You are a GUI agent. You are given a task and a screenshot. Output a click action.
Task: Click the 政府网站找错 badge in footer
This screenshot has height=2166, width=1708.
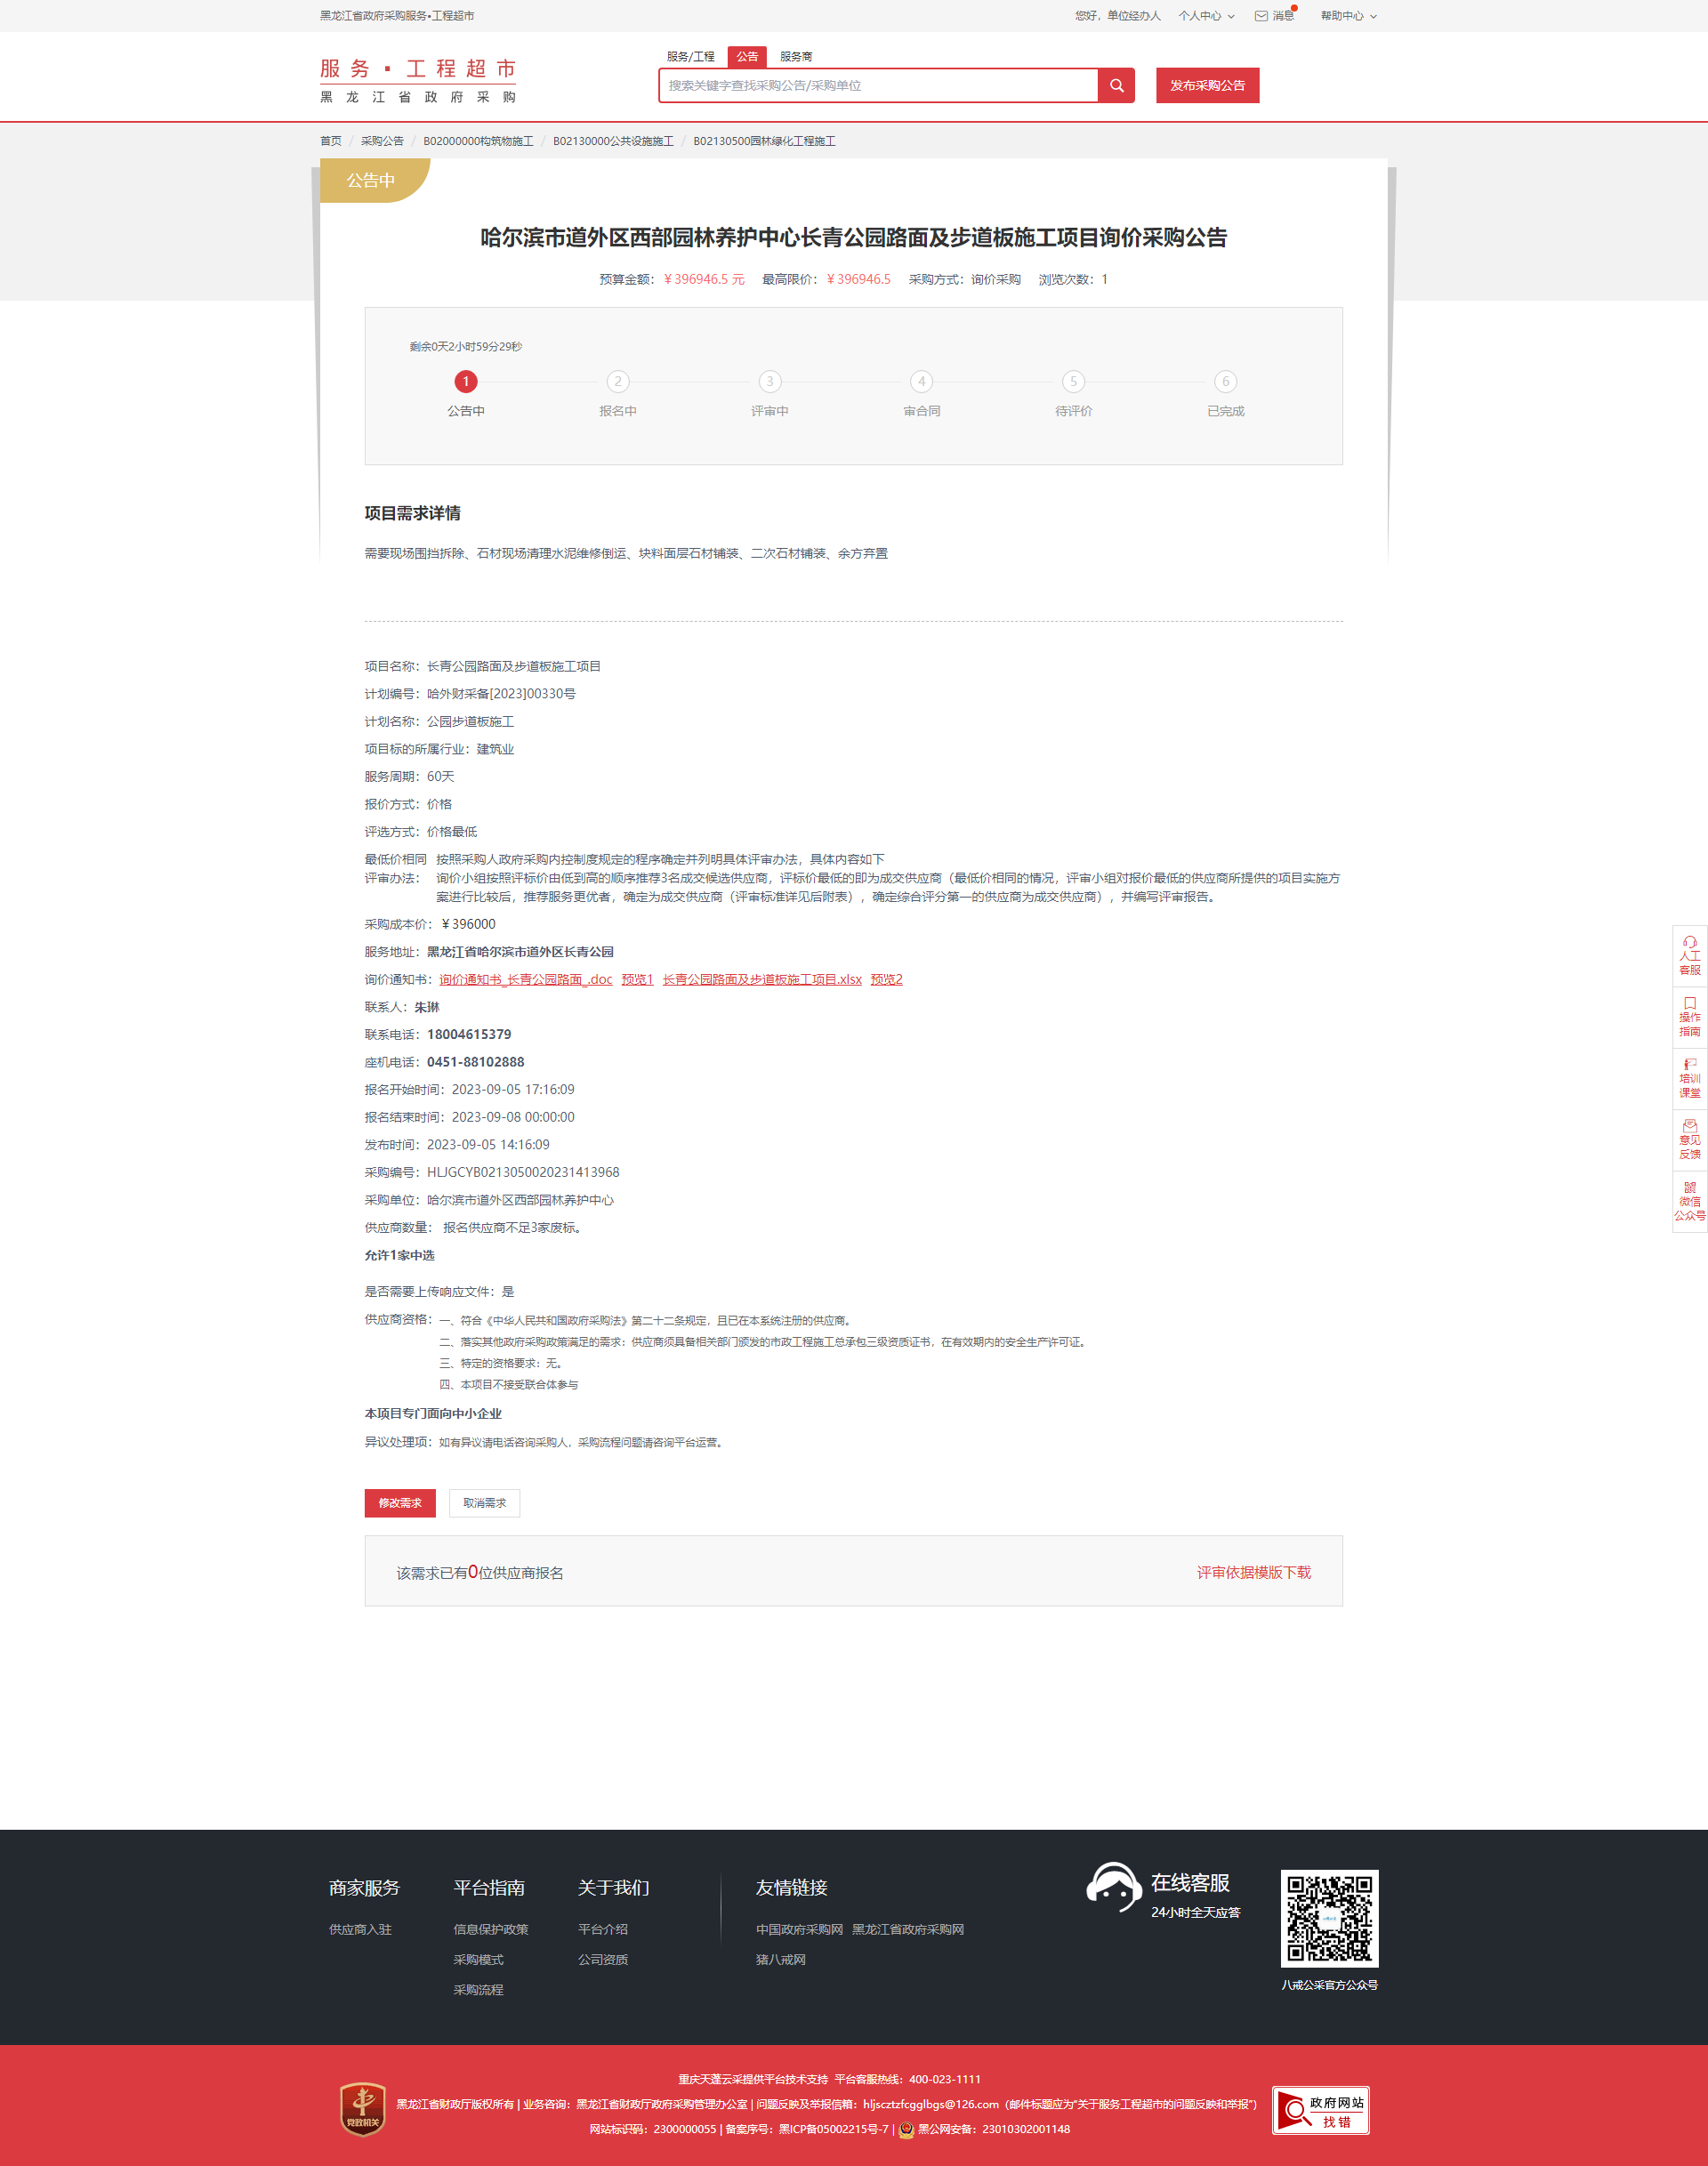click(x=1320, y=2110)
